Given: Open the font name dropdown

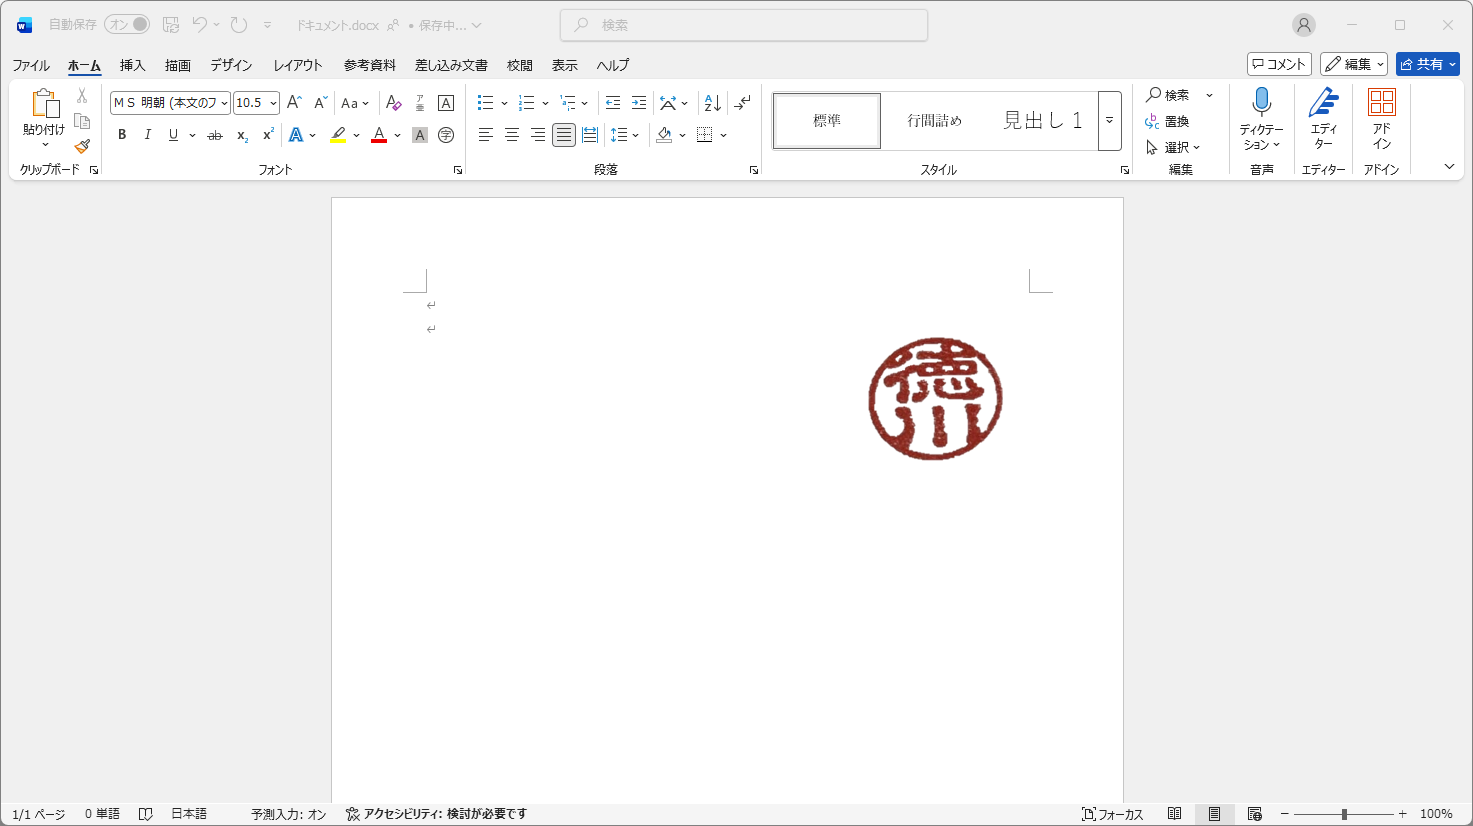Looking at the screenshot, I should tap(224, 103).
